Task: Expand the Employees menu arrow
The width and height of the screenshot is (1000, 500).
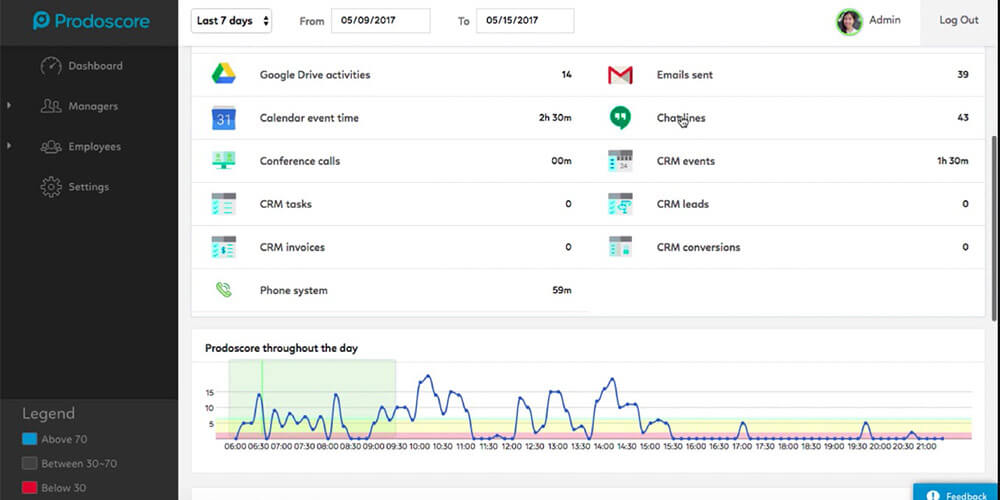Action: (9, 146)
